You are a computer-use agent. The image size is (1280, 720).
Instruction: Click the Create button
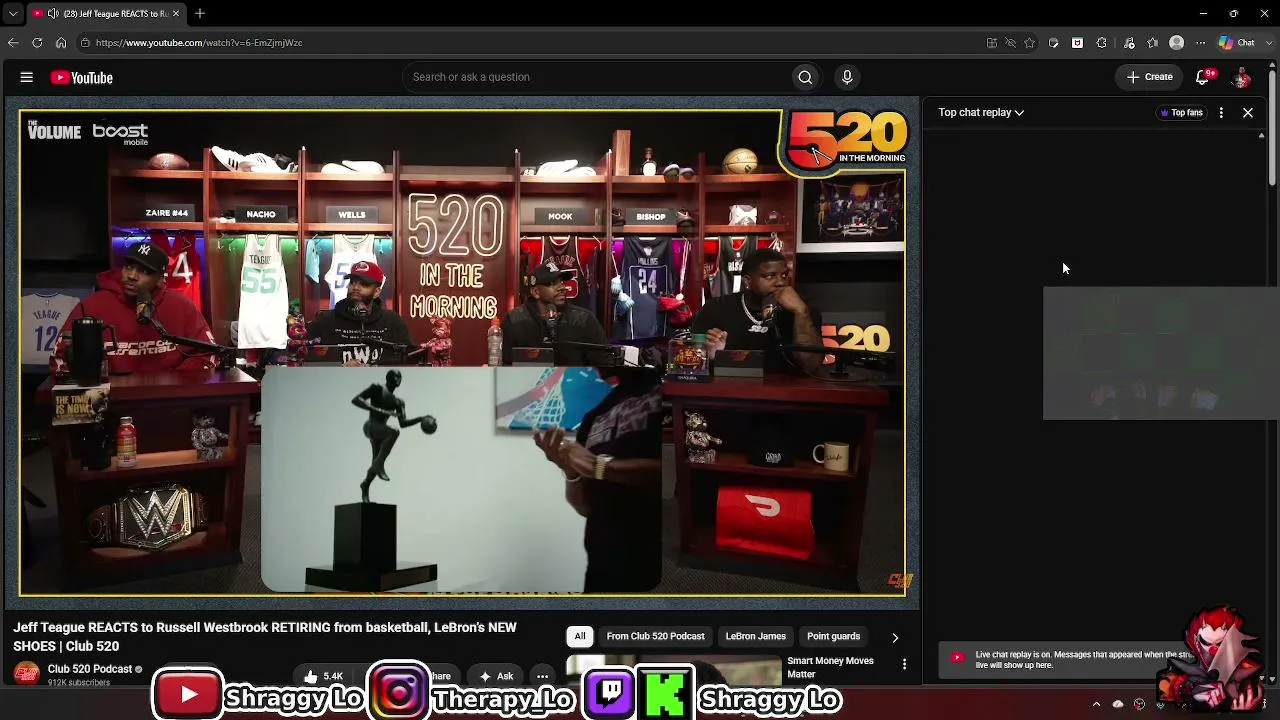pos(1150,77)
